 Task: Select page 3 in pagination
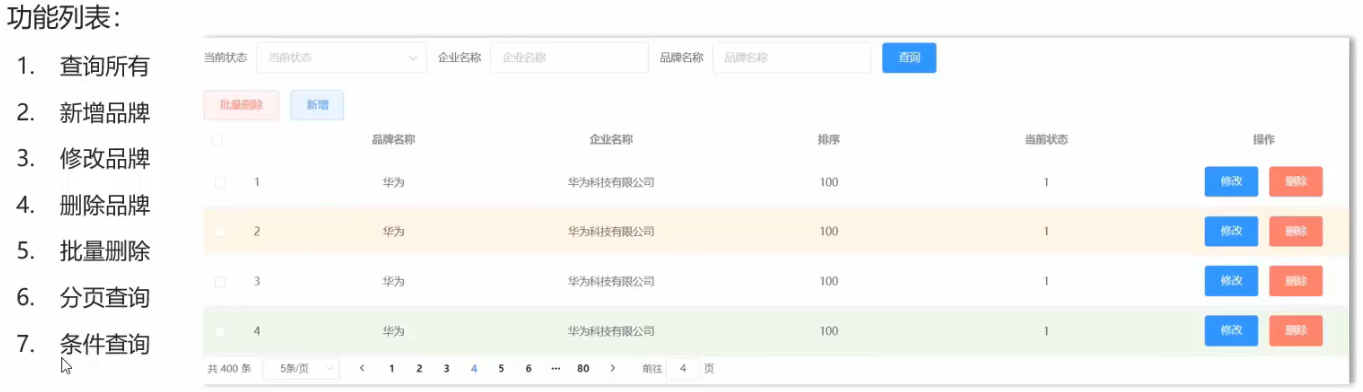click(x=446, y=369)
